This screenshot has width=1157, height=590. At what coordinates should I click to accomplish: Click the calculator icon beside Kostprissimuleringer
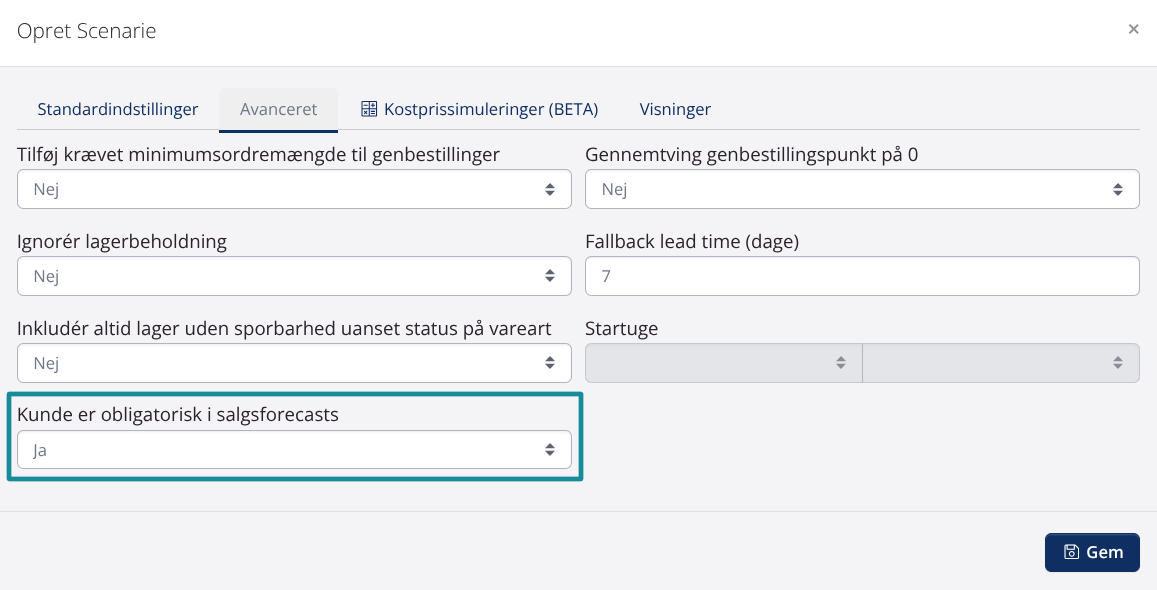point(369,109)
